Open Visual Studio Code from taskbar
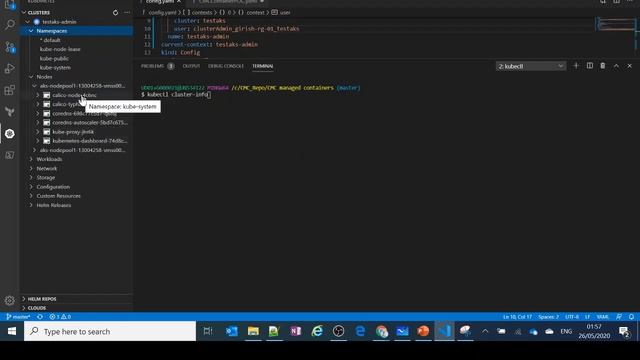This screenshot has width=640, height=360. coord(444,331)
